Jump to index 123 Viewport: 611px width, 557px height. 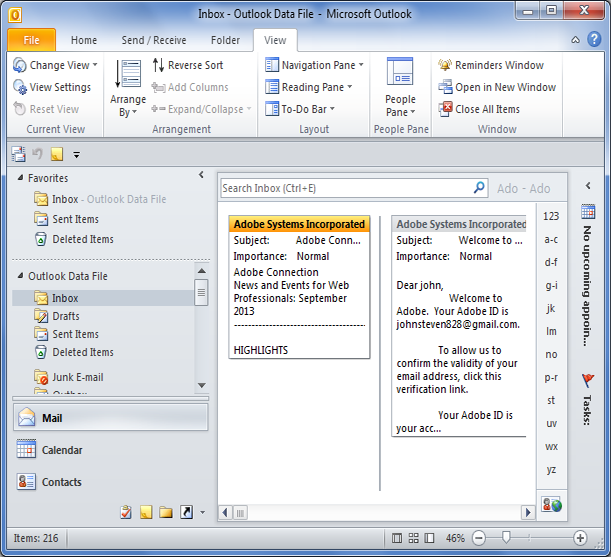pos(551,216)
